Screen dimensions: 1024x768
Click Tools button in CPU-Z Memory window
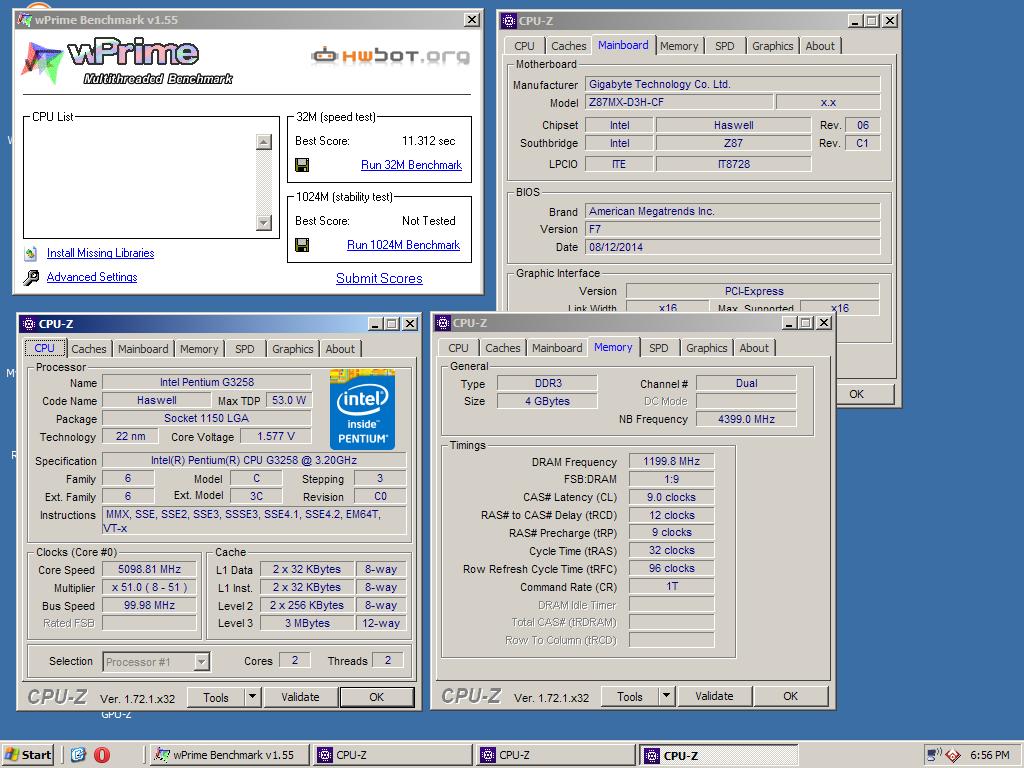[630, 697]
